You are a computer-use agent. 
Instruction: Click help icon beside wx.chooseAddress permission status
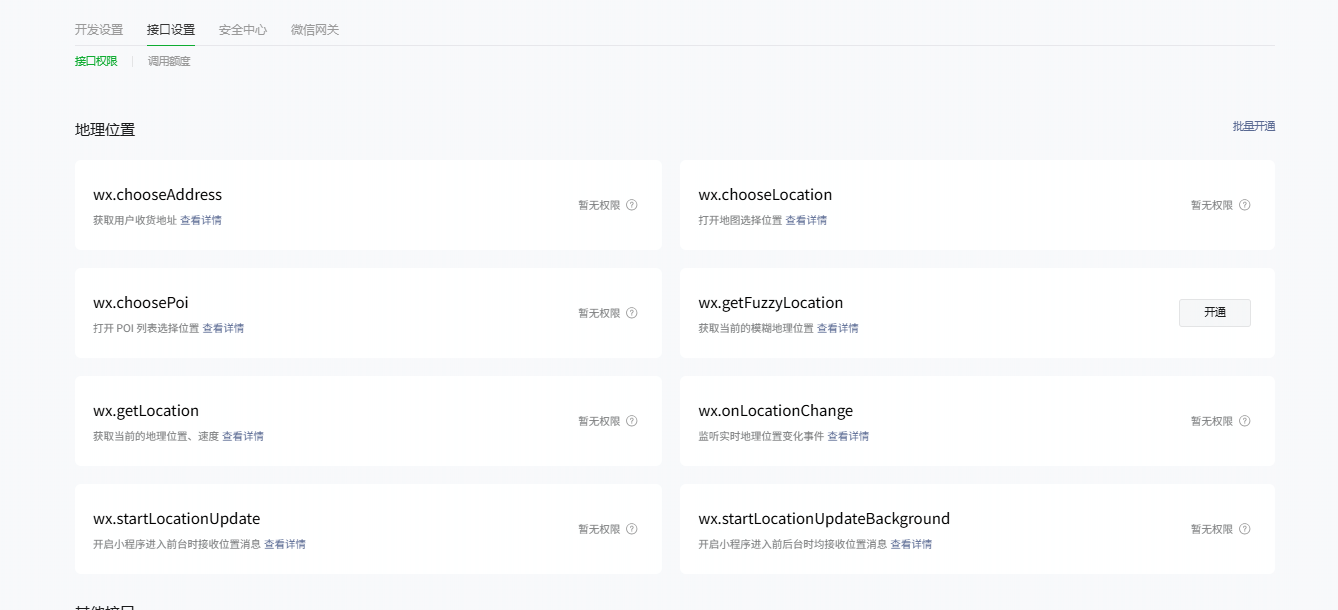pyautogui.click(x=632, y=205)
